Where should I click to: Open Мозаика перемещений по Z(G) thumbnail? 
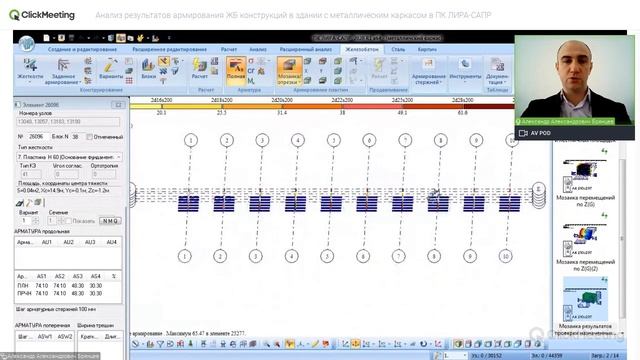click(x=585, y=176)
